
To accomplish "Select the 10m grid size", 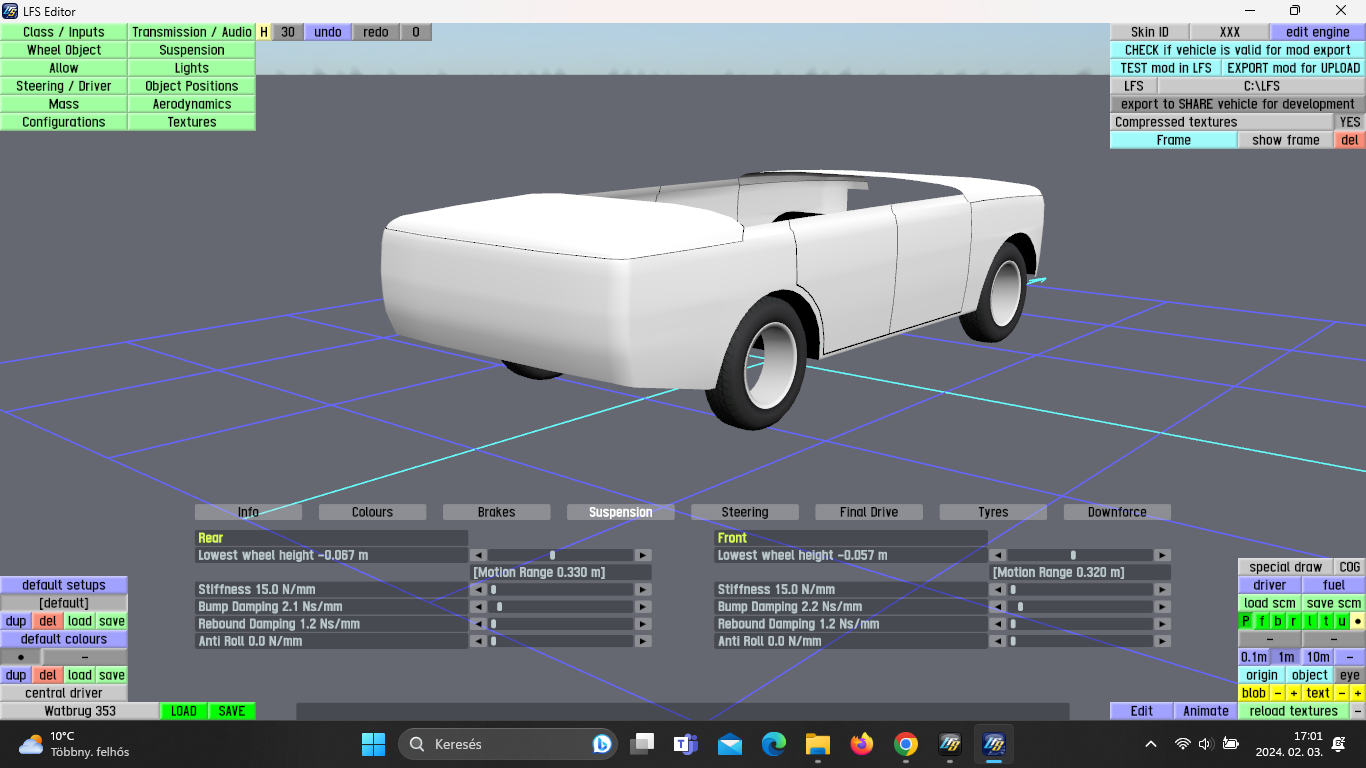I will point(1318,657).
